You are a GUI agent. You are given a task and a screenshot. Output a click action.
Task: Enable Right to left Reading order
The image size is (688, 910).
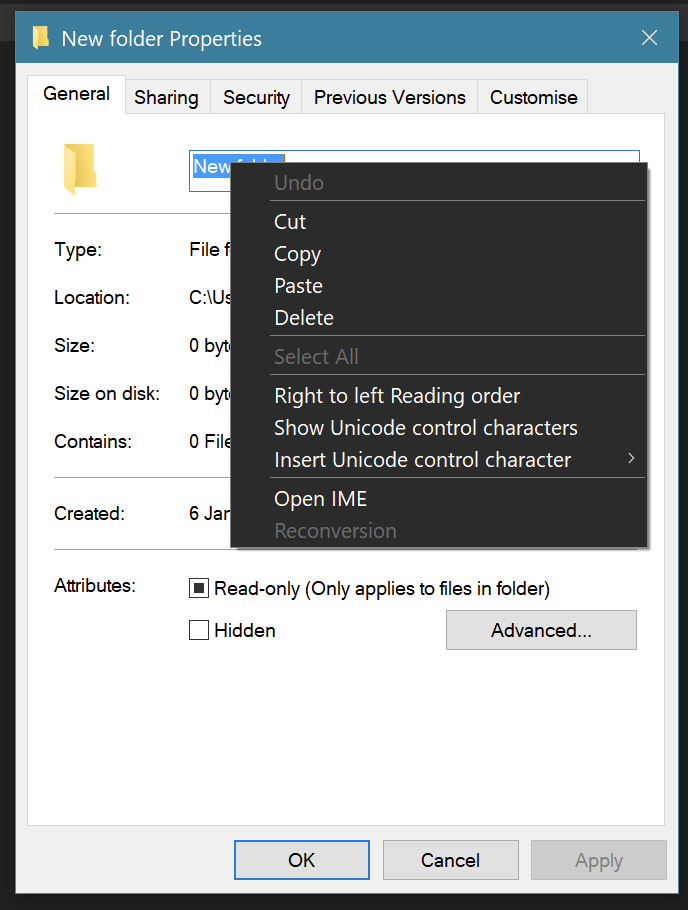(x=396, y=396)
